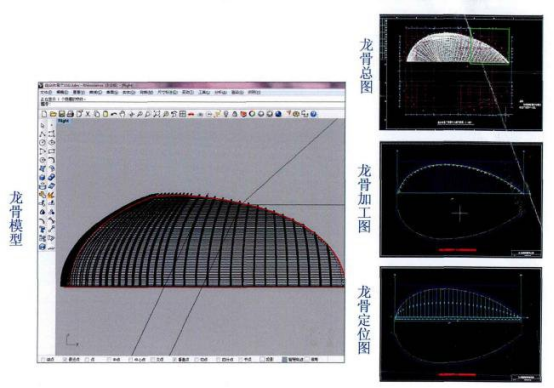Cut selection with the scissors icon
This screenshot has width=554, height=388.
tap(88, 114)
